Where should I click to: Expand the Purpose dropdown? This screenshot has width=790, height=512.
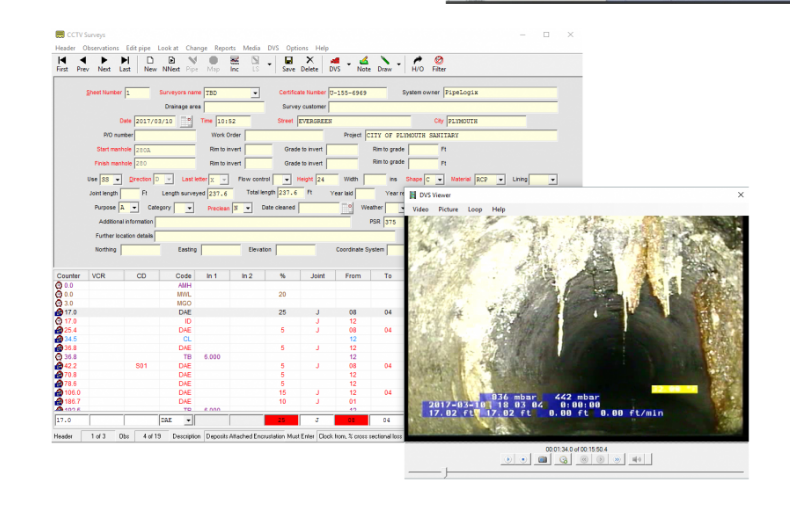coord(134,208)
